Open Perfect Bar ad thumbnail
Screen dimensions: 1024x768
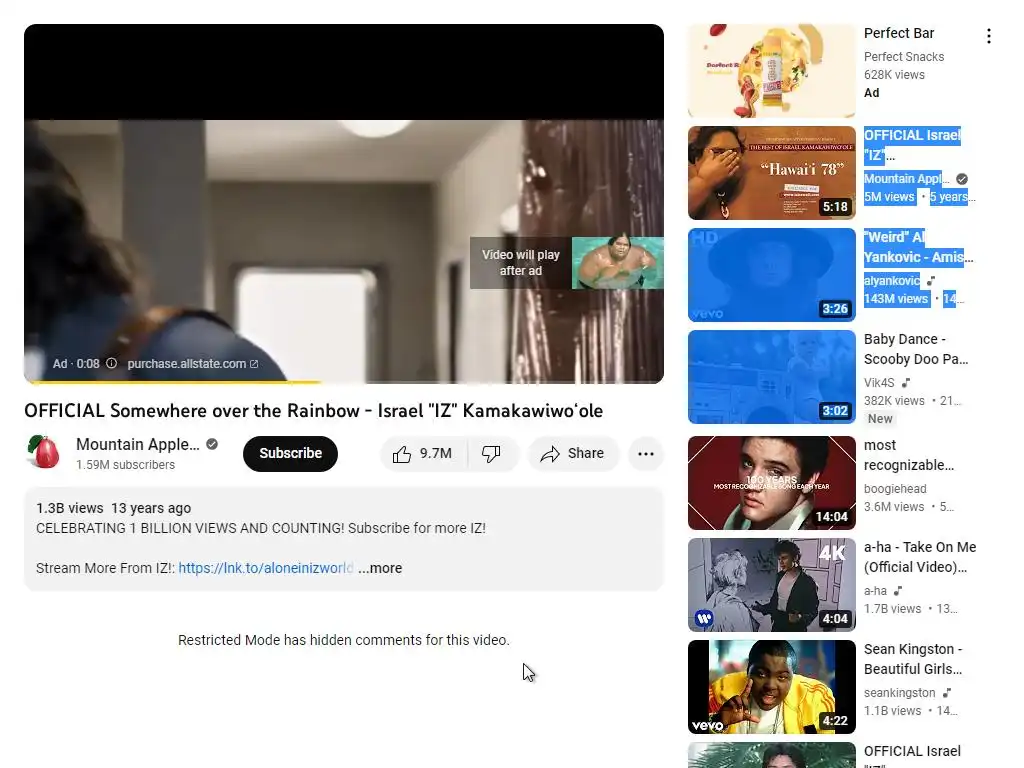771,71
